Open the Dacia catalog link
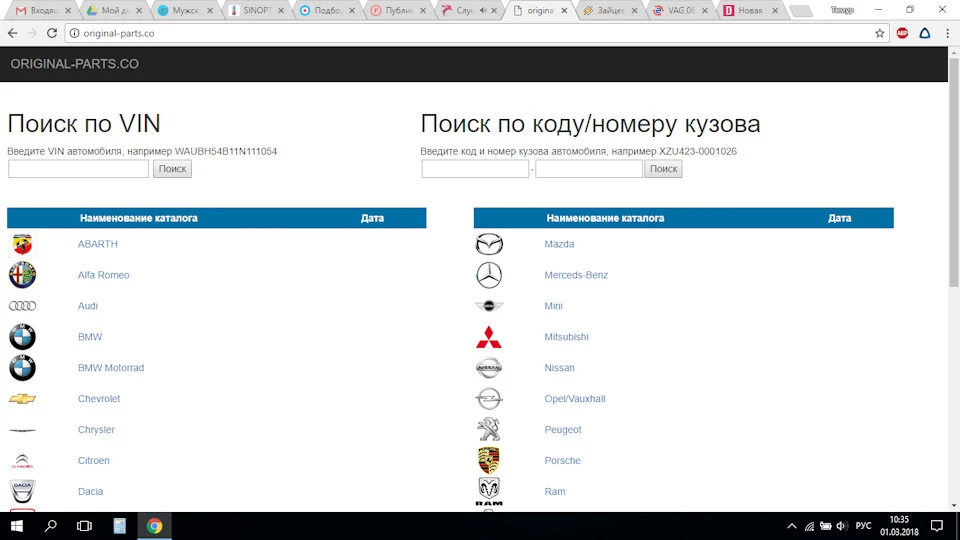960x540 pixels. tap(90, 491)
